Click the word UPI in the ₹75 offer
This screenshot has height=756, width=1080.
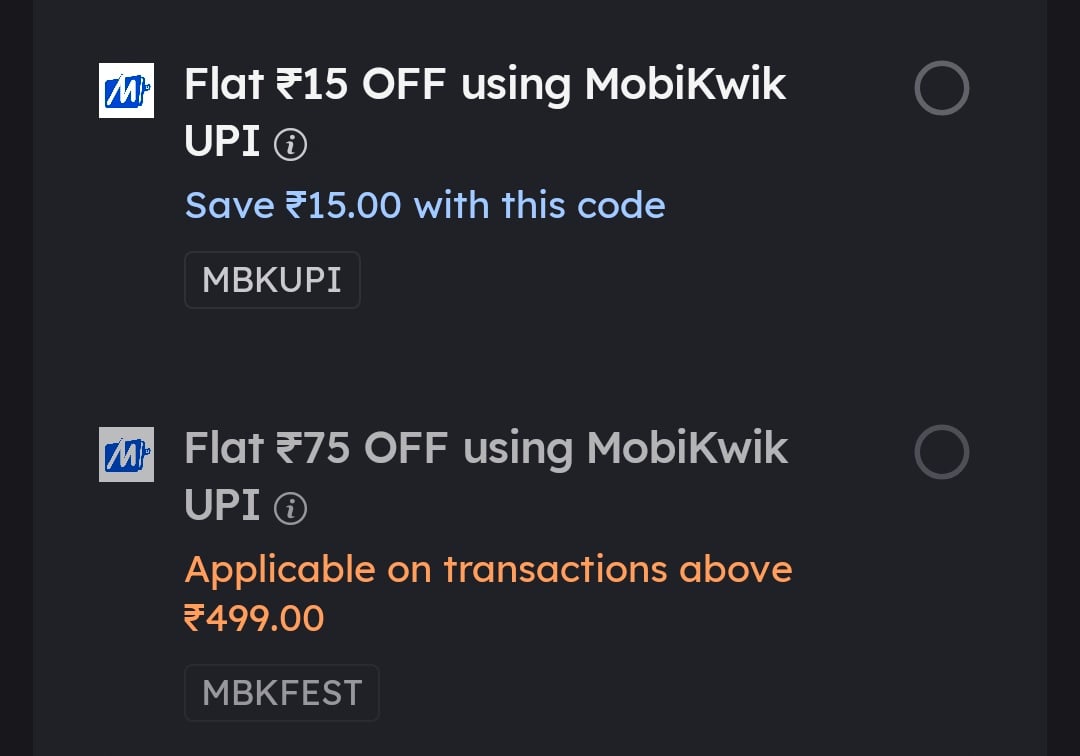[222, 505]
